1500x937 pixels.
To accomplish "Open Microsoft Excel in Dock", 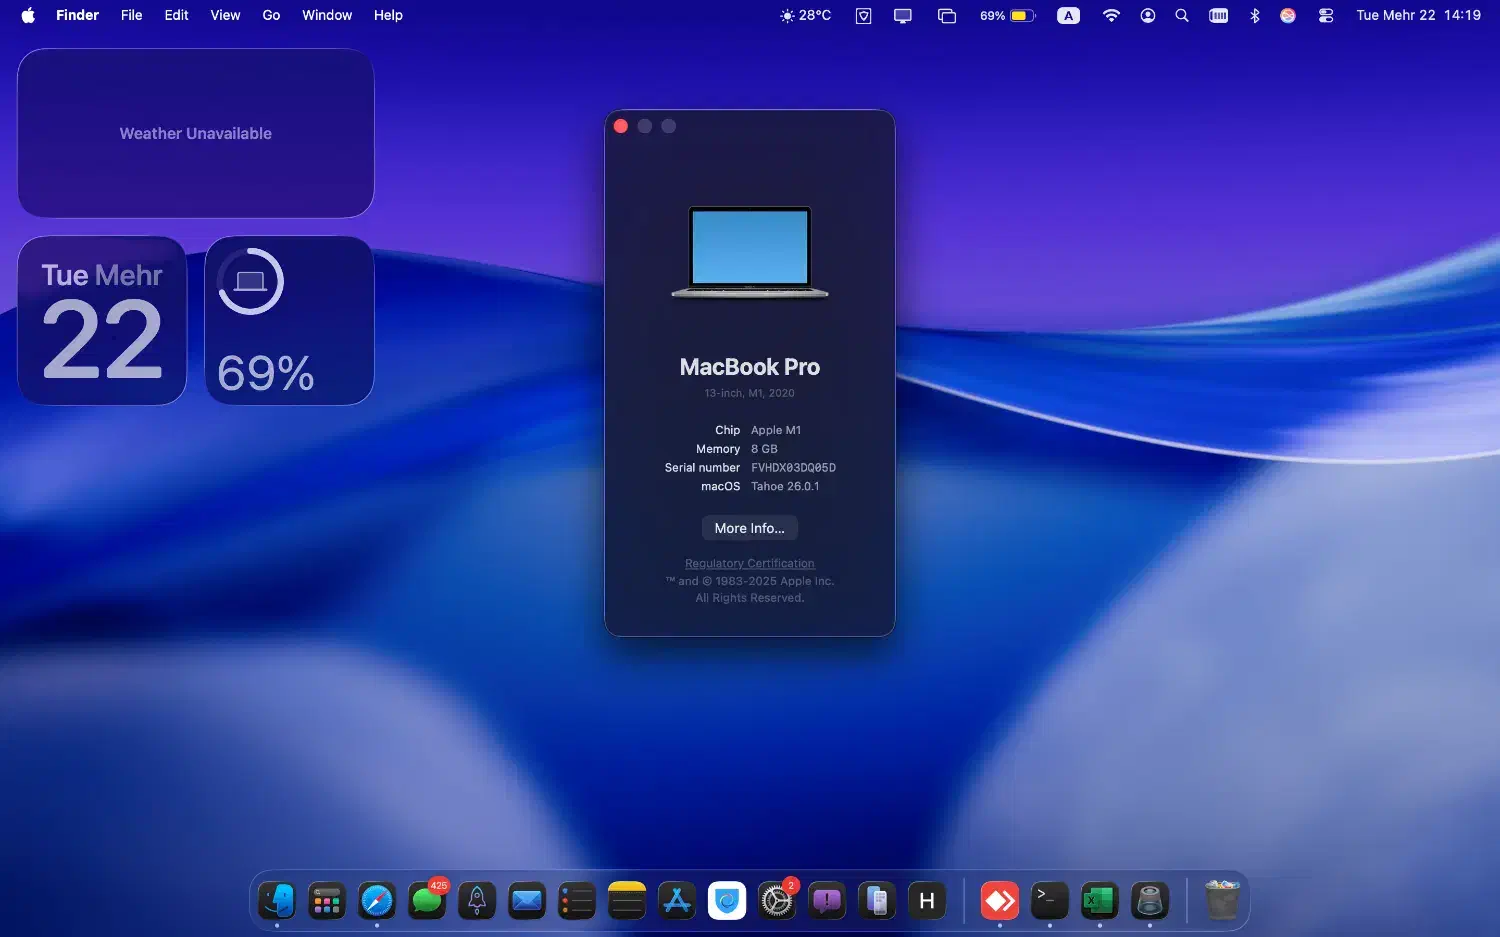I will pyautogui.click(x=1099, y=901).
